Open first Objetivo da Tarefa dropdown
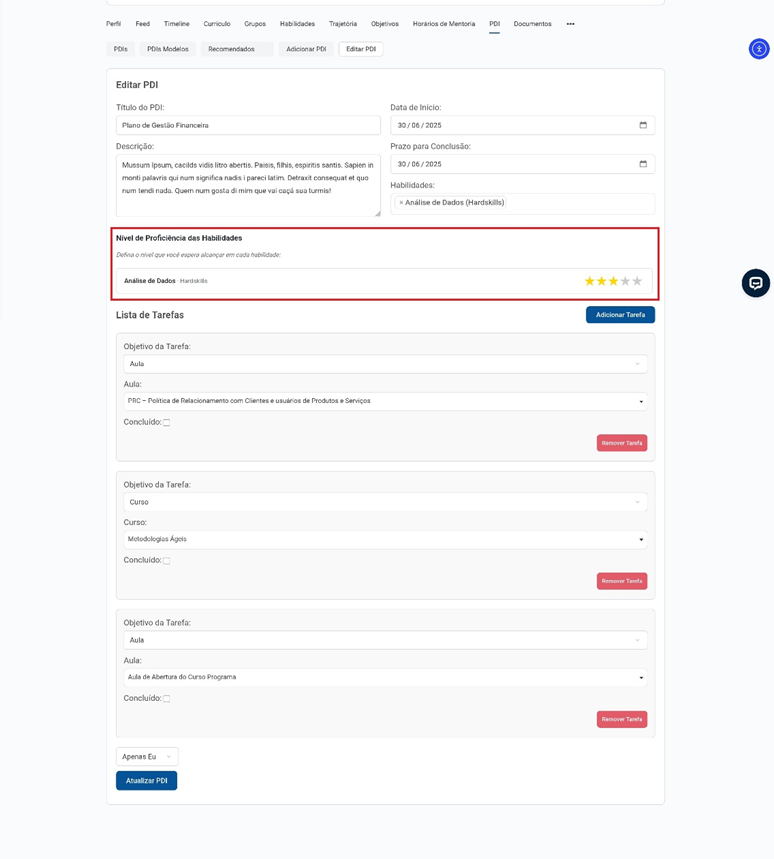Viewport: 774px width, 859px height. pos(385,364)
